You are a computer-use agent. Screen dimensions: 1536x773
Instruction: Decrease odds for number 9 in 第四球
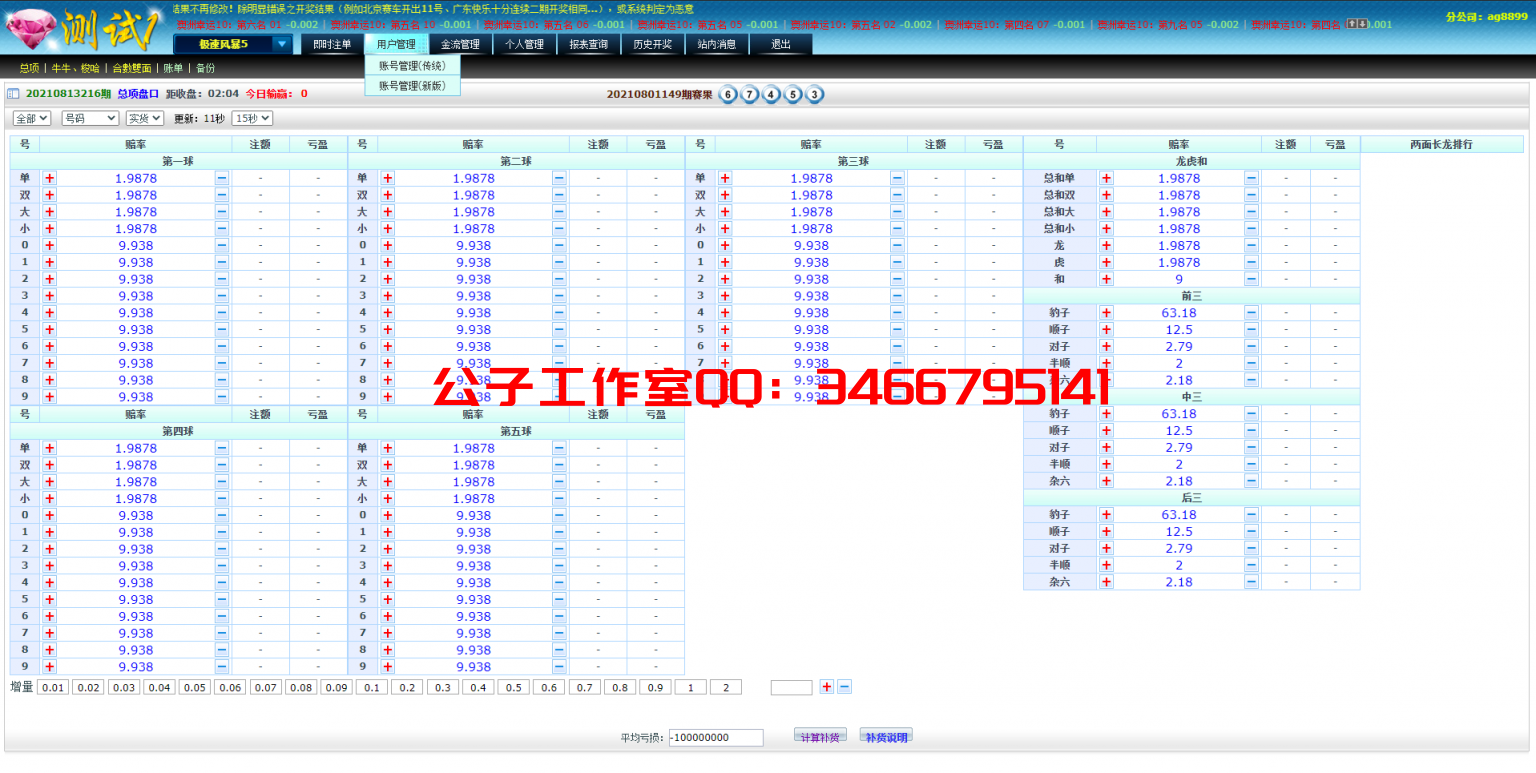pyautogui.click(x=222, y=667)
